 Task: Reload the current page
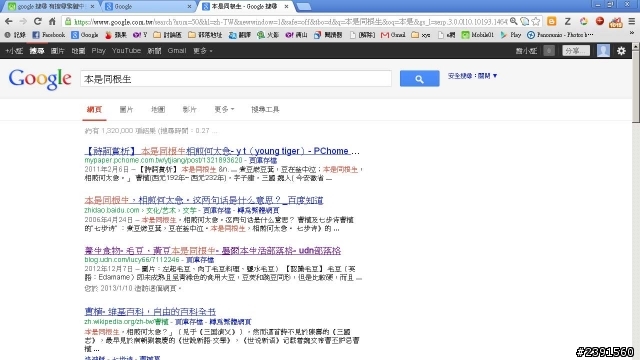pyautogui.click(x=38, y=22)
